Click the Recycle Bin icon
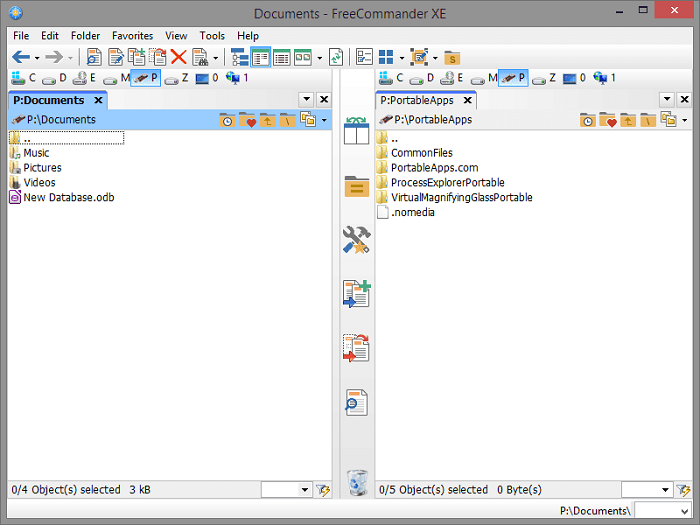Viewport: 700px width, 525px height. [357, 483]
